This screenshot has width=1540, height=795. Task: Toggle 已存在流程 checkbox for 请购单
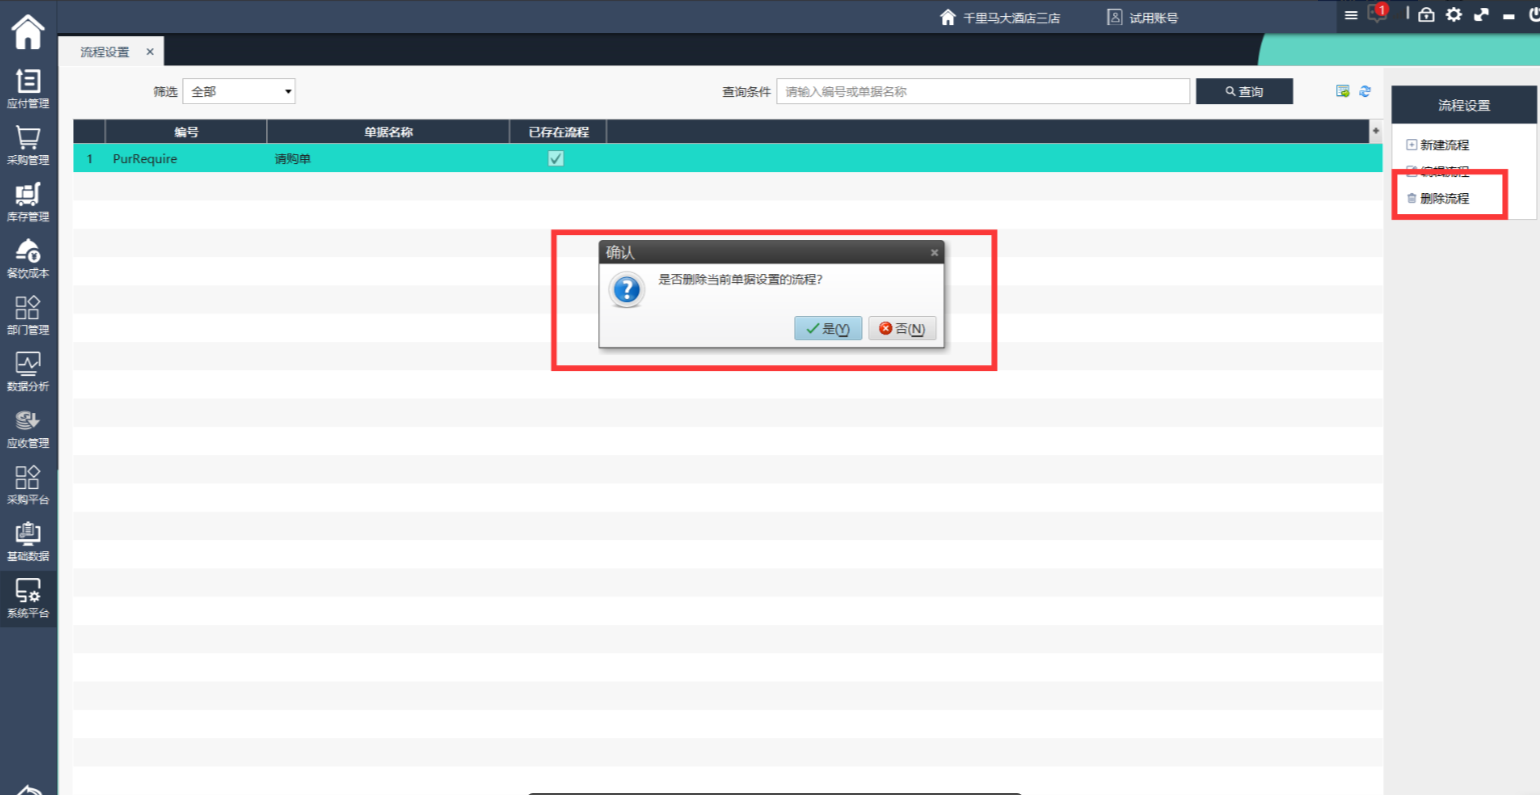tap(556, 159)
